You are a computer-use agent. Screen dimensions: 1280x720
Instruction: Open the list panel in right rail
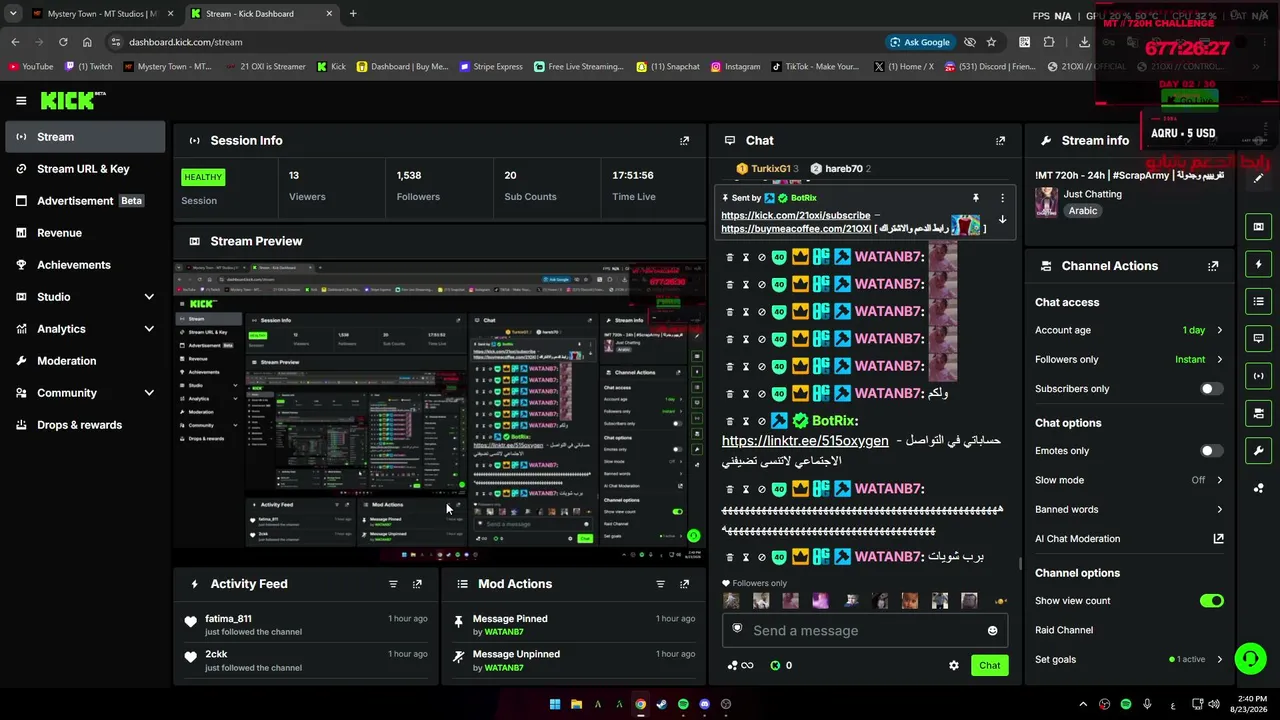(x=1258, y=301)
